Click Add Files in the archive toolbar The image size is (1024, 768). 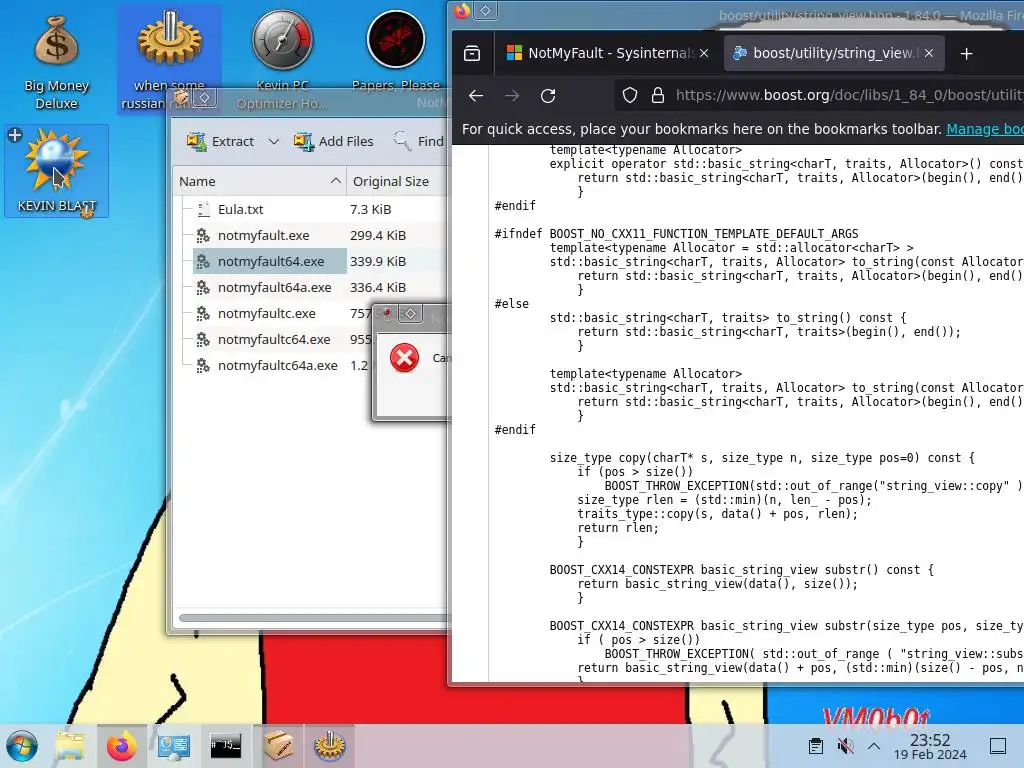(333, 141)
